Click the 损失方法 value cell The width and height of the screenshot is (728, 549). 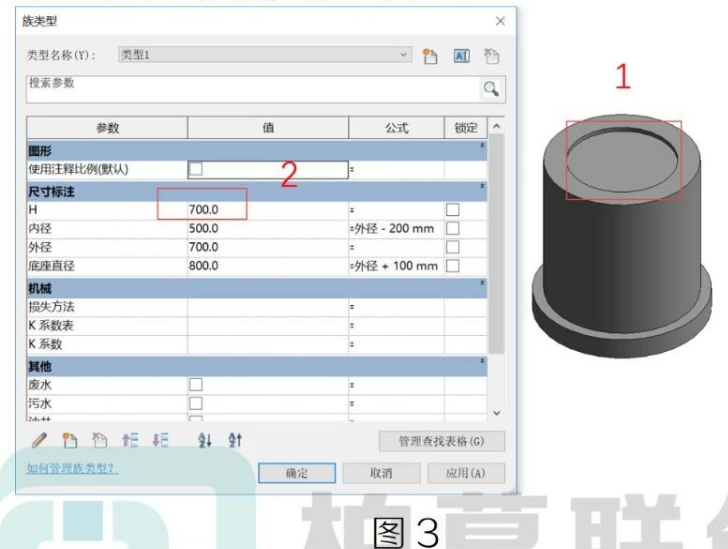(x=268, y=307)
